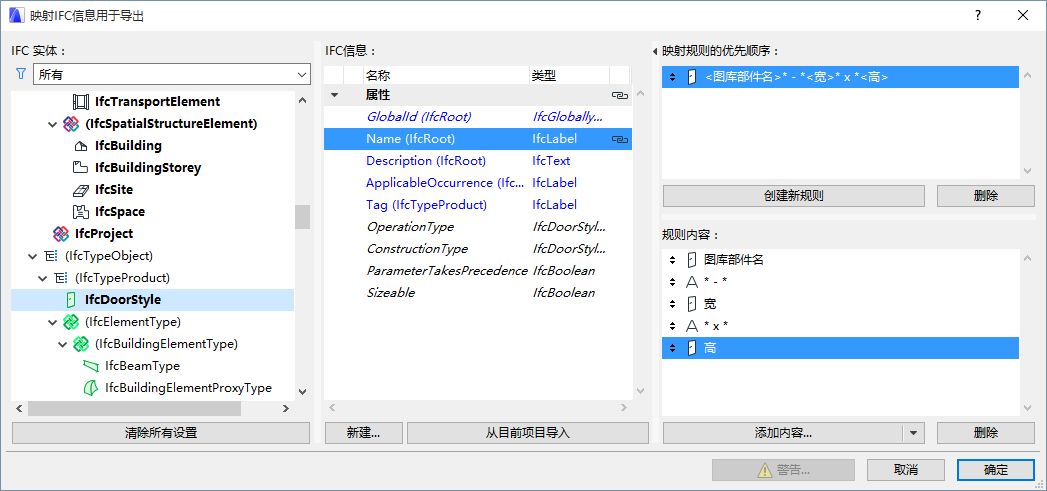Click the IfcDoorStyle door icon
The width and height of the screenshot is (1047, 491).
[70, 300]
